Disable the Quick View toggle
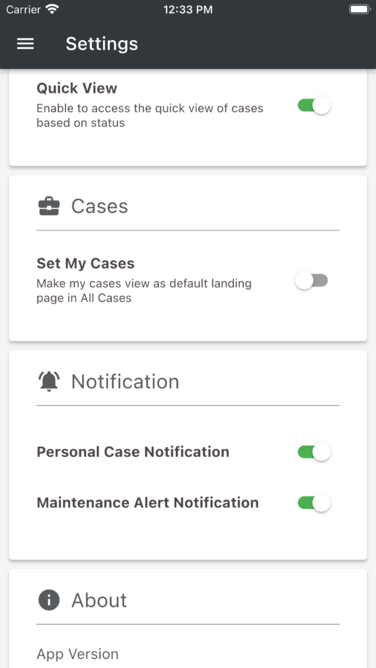This screenshot has height=668, width=376. click(x=314, y=105)
